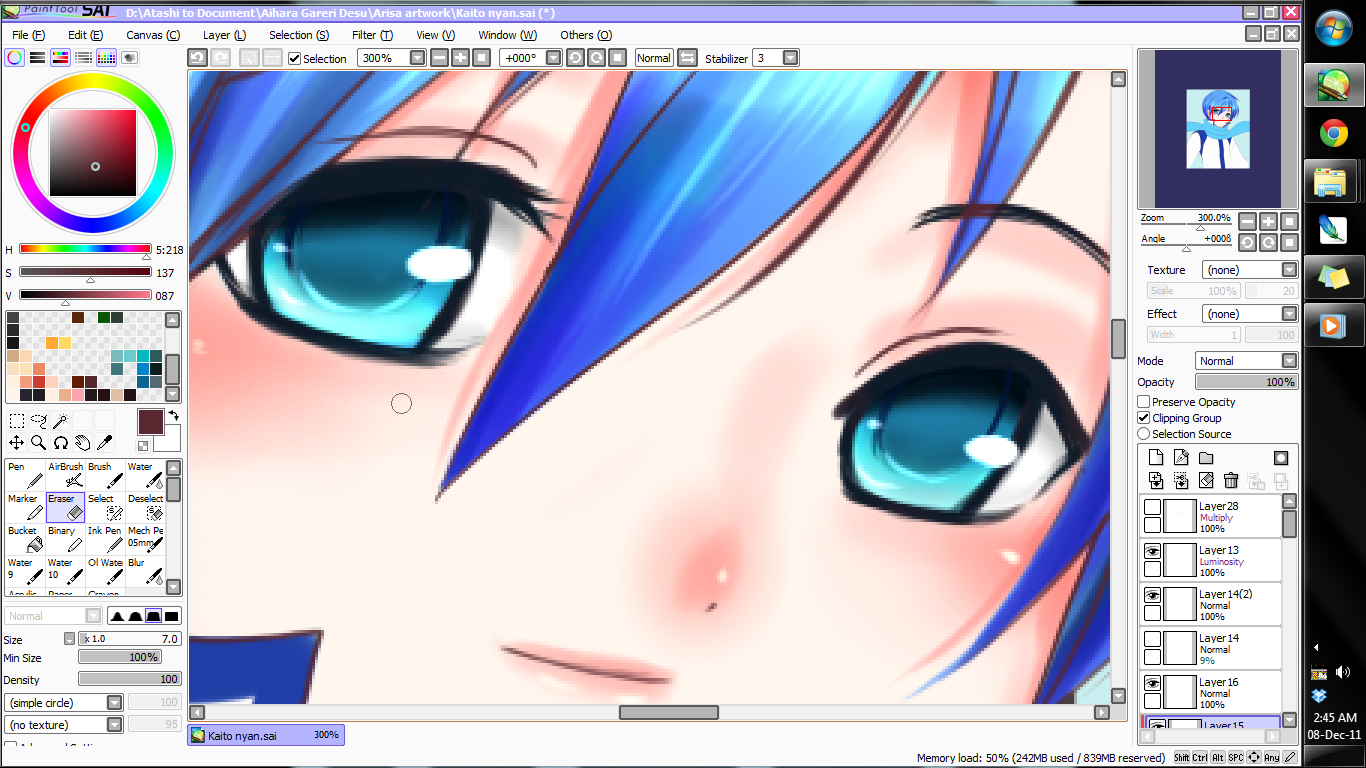Select the rotate view tool

60,442
